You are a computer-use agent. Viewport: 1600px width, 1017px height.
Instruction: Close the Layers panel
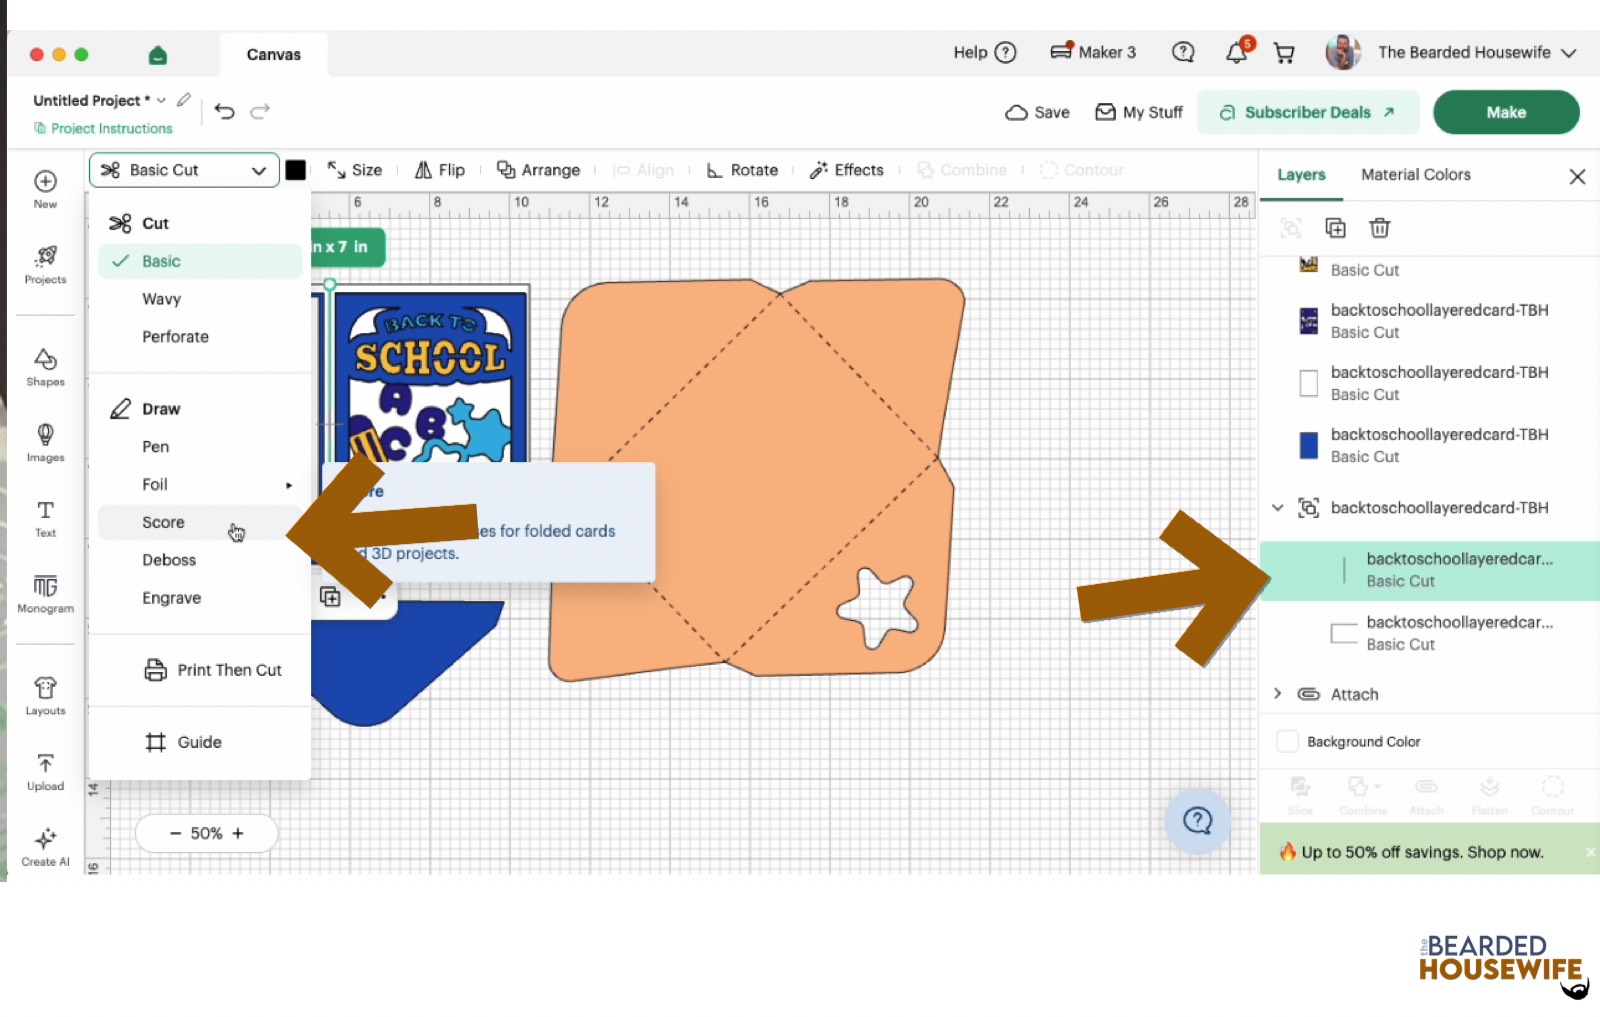pyautogui.click(x=1577, y=176)
